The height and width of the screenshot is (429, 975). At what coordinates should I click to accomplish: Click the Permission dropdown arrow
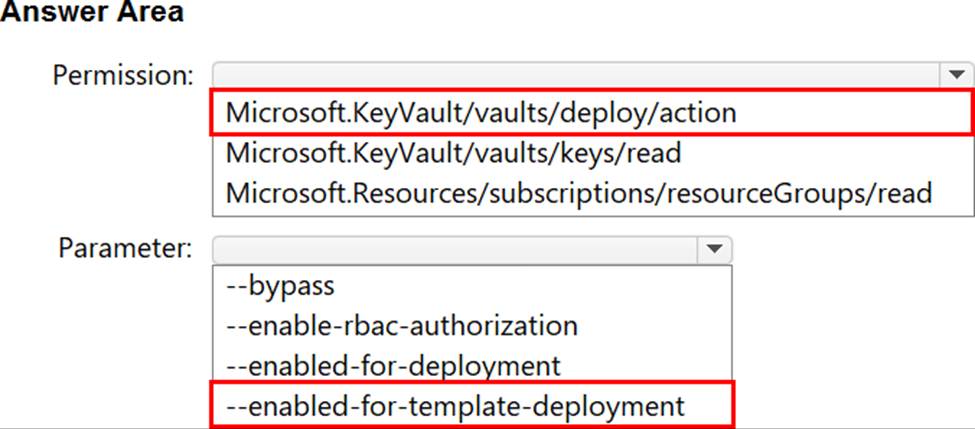pos(956,75)
